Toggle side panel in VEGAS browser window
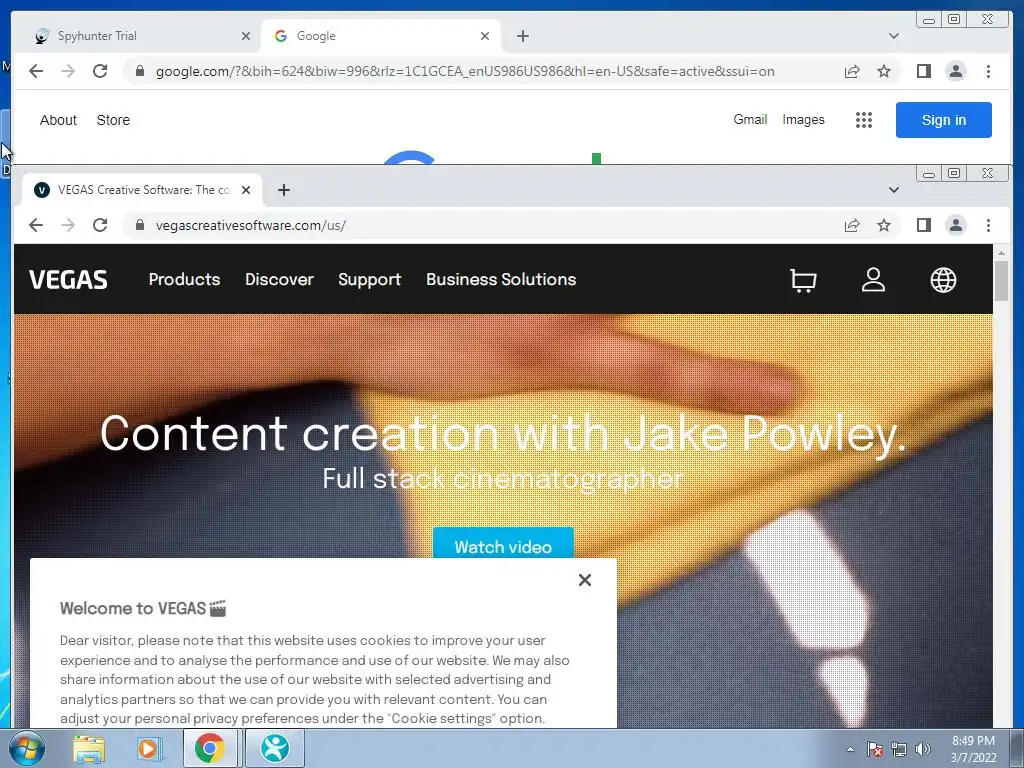The image size is (1024, 768). [923, 225]
